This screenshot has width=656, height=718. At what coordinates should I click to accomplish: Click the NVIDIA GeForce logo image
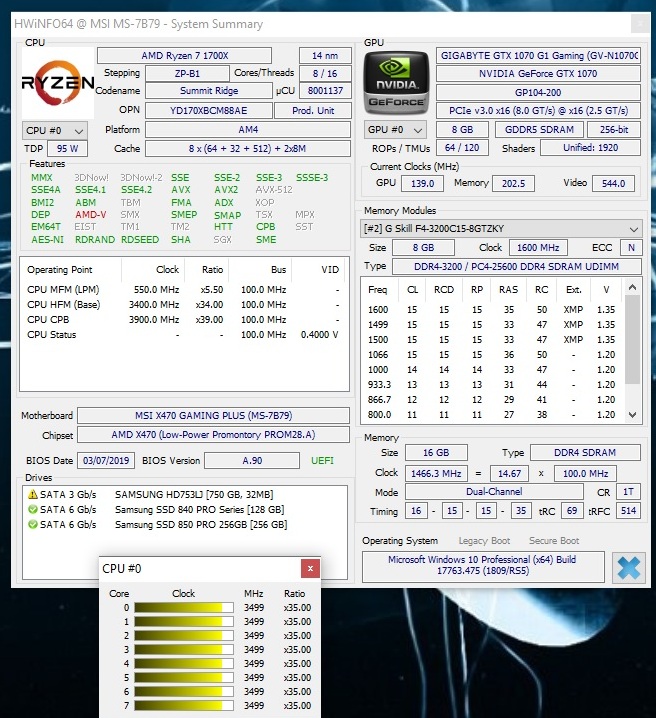tap(396, 83)
